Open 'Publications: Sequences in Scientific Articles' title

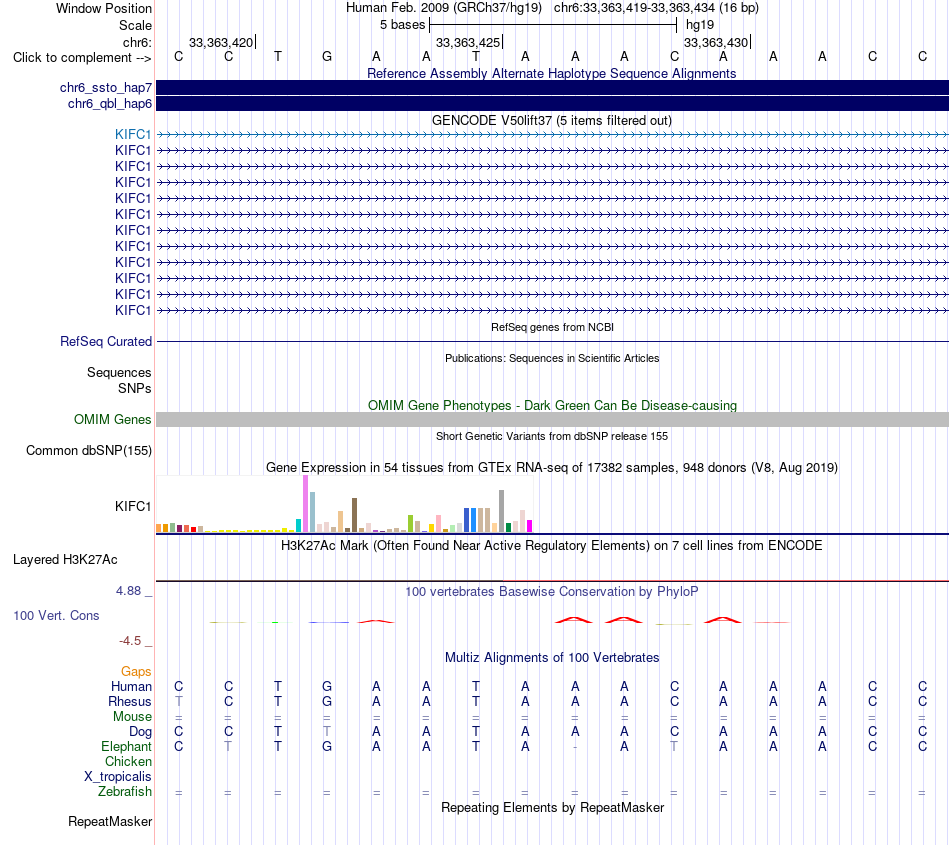[x=552, y=358]
